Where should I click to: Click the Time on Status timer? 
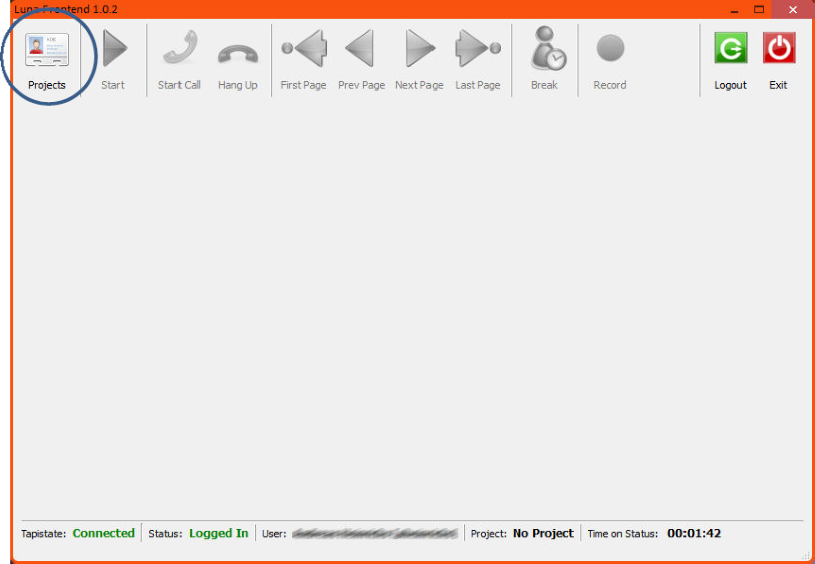tap(694, 534)
